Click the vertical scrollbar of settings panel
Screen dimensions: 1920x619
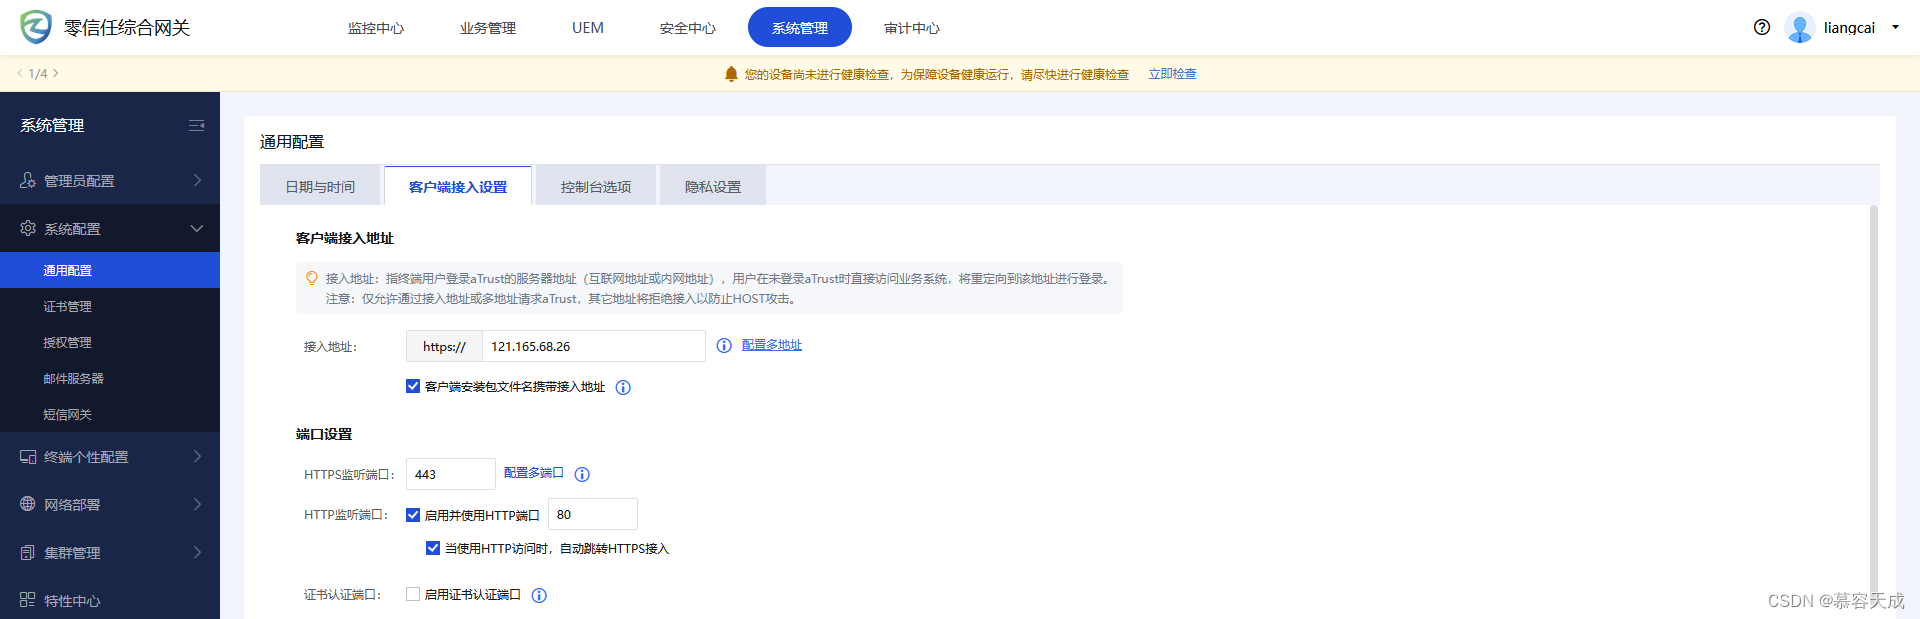1874,400
